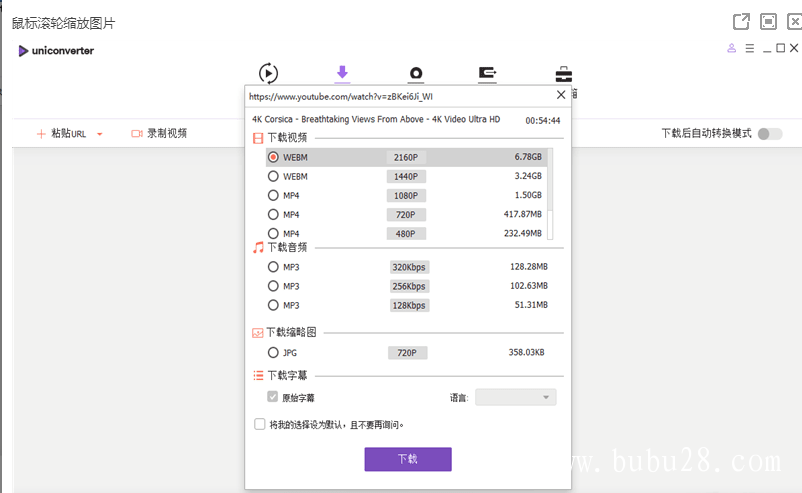Open the 语言 language dropdown

[x=516, y=397]
